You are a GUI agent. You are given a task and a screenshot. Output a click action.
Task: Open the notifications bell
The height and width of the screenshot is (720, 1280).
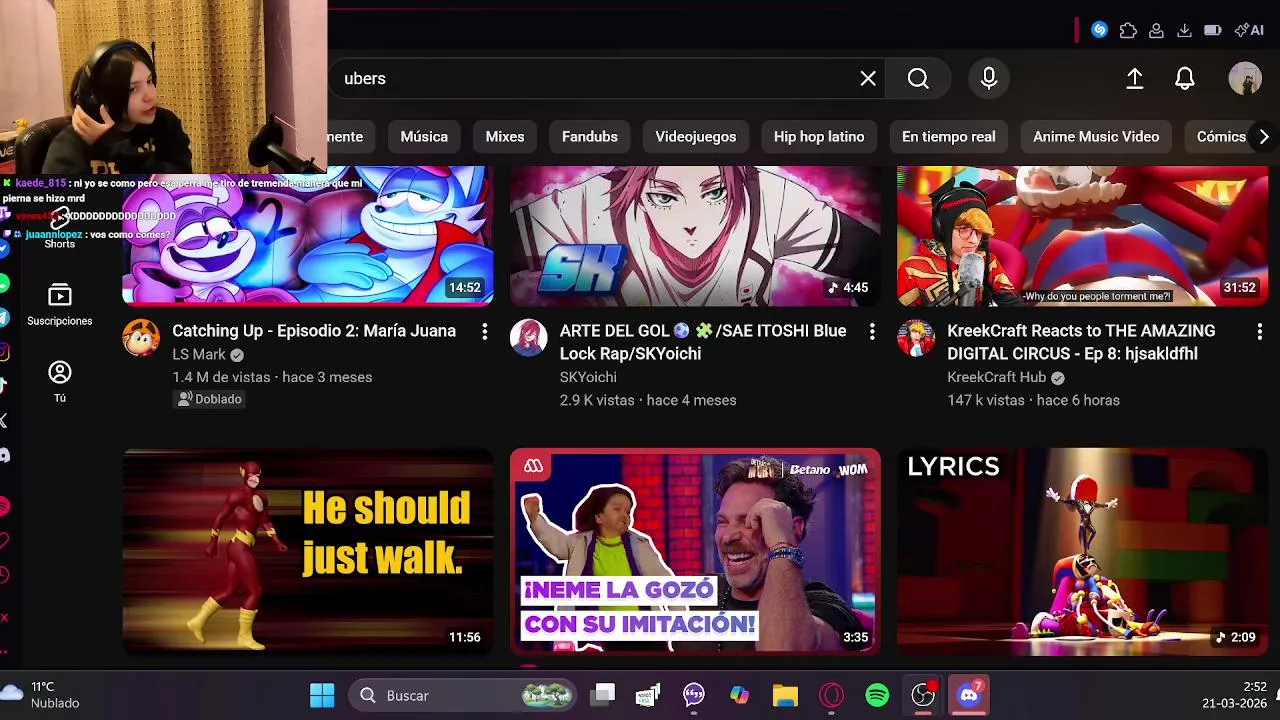point(1185,79)
